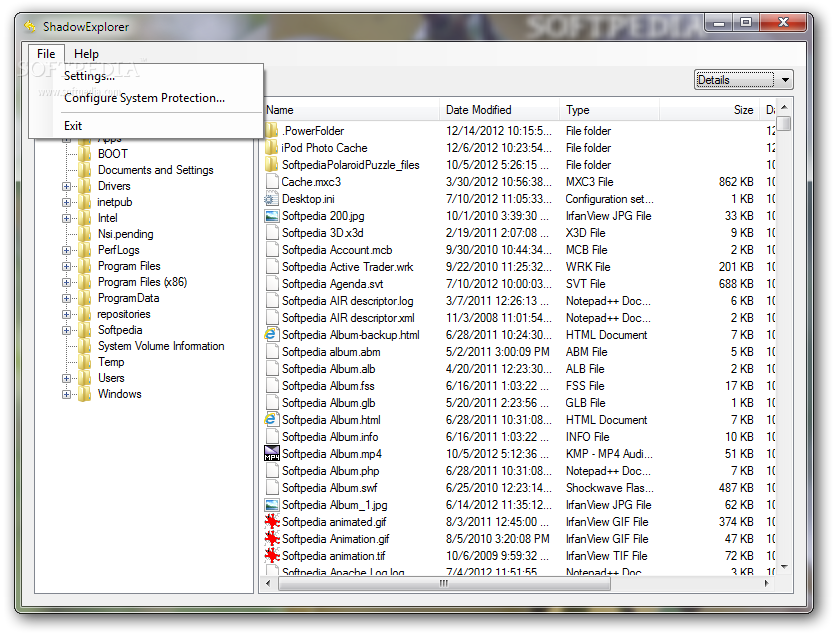Choose Configure System Protection... menu entry
Image resolution: width=834 pixels, height=634 pixels.
(x=144, y=98)
